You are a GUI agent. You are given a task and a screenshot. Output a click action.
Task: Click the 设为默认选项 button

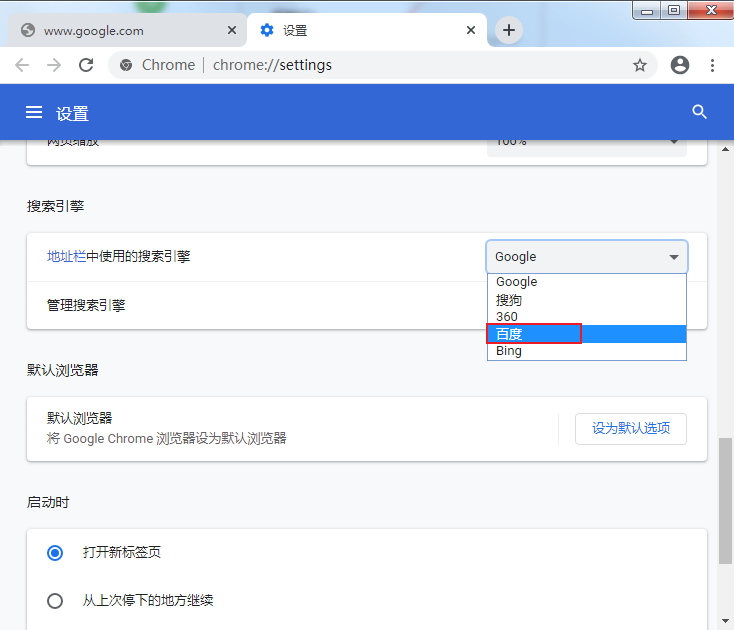pyautogui.click(x=631, y=428)
